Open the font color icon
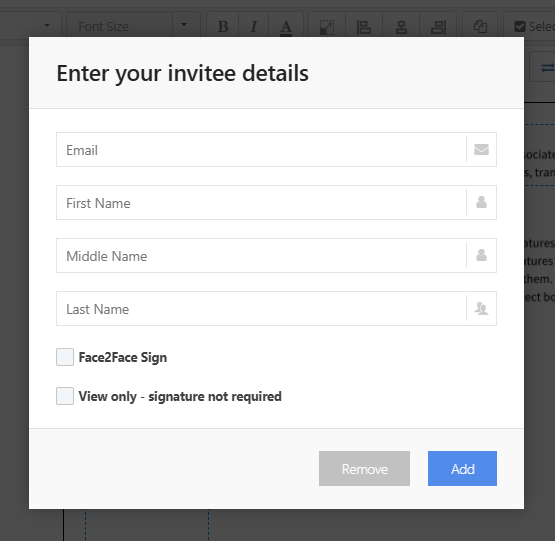This screenshot has width=555, height=541. (286, 27)
